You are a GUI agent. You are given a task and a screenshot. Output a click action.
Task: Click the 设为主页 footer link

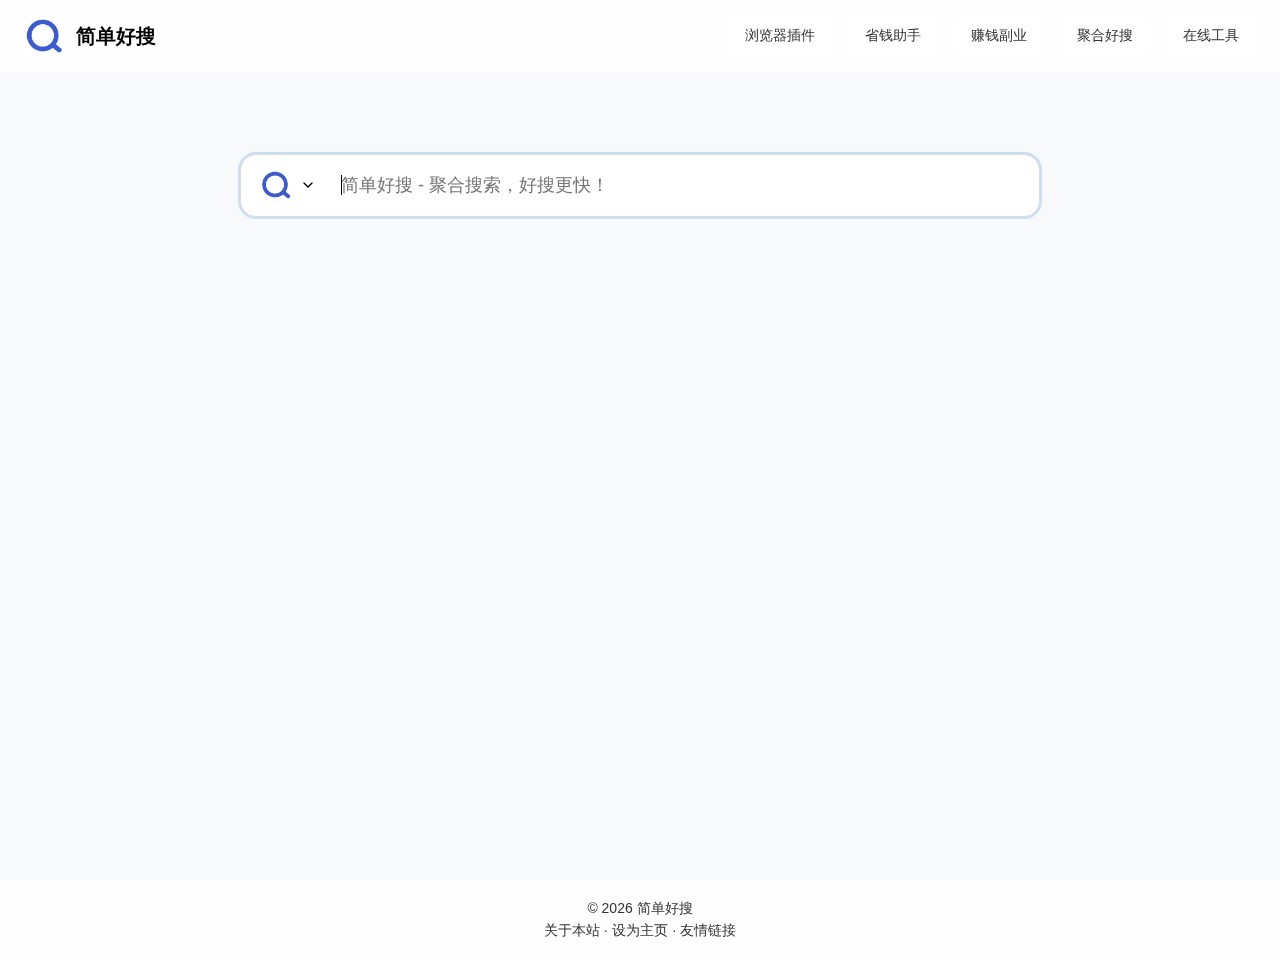[640, 930]
